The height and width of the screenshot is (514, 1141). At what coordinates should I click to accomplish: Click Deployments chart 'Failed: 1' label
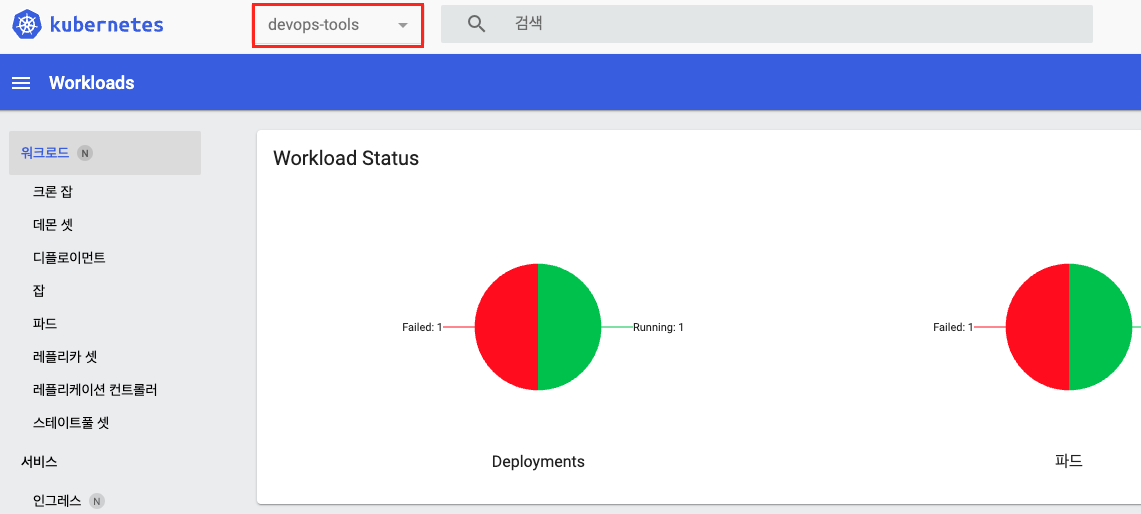422,328
